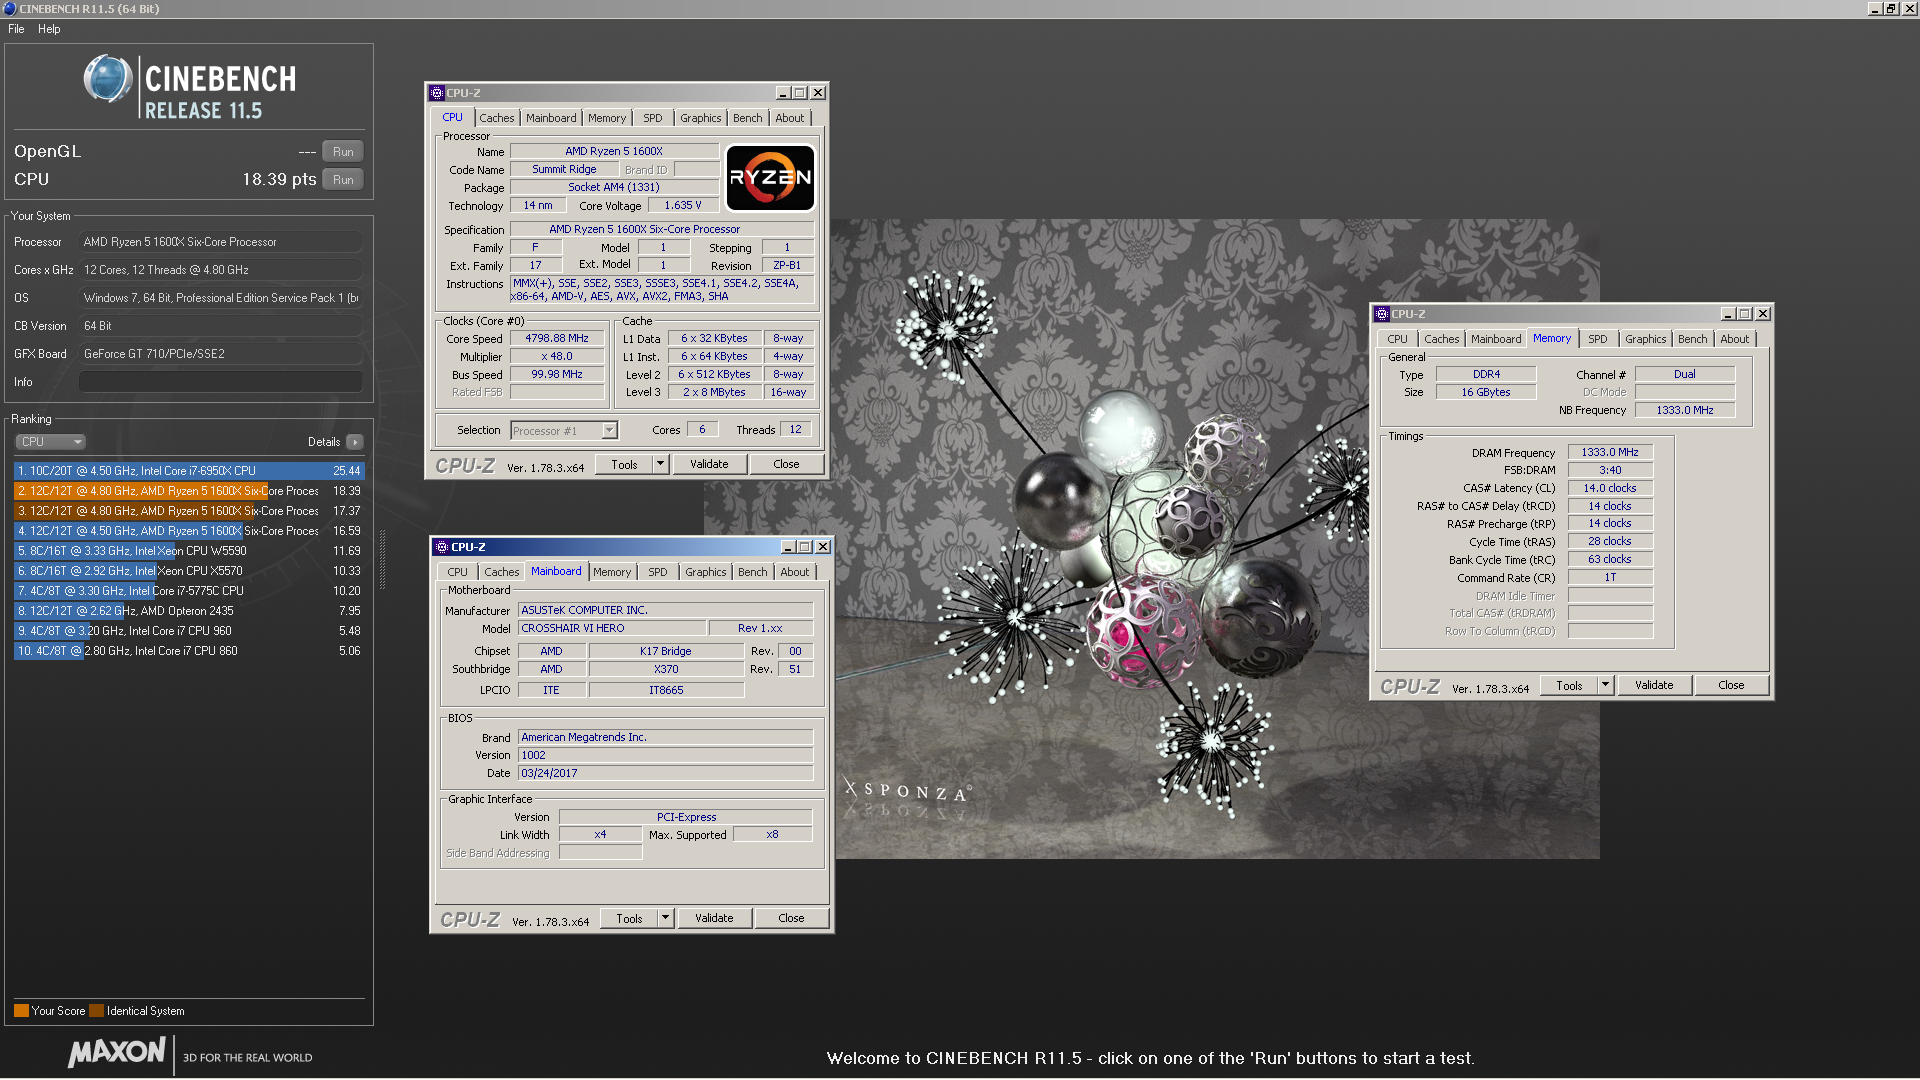Click BIOS date 03/24/2017 field
This screenshot has height=1080, width=1920.
665,774
